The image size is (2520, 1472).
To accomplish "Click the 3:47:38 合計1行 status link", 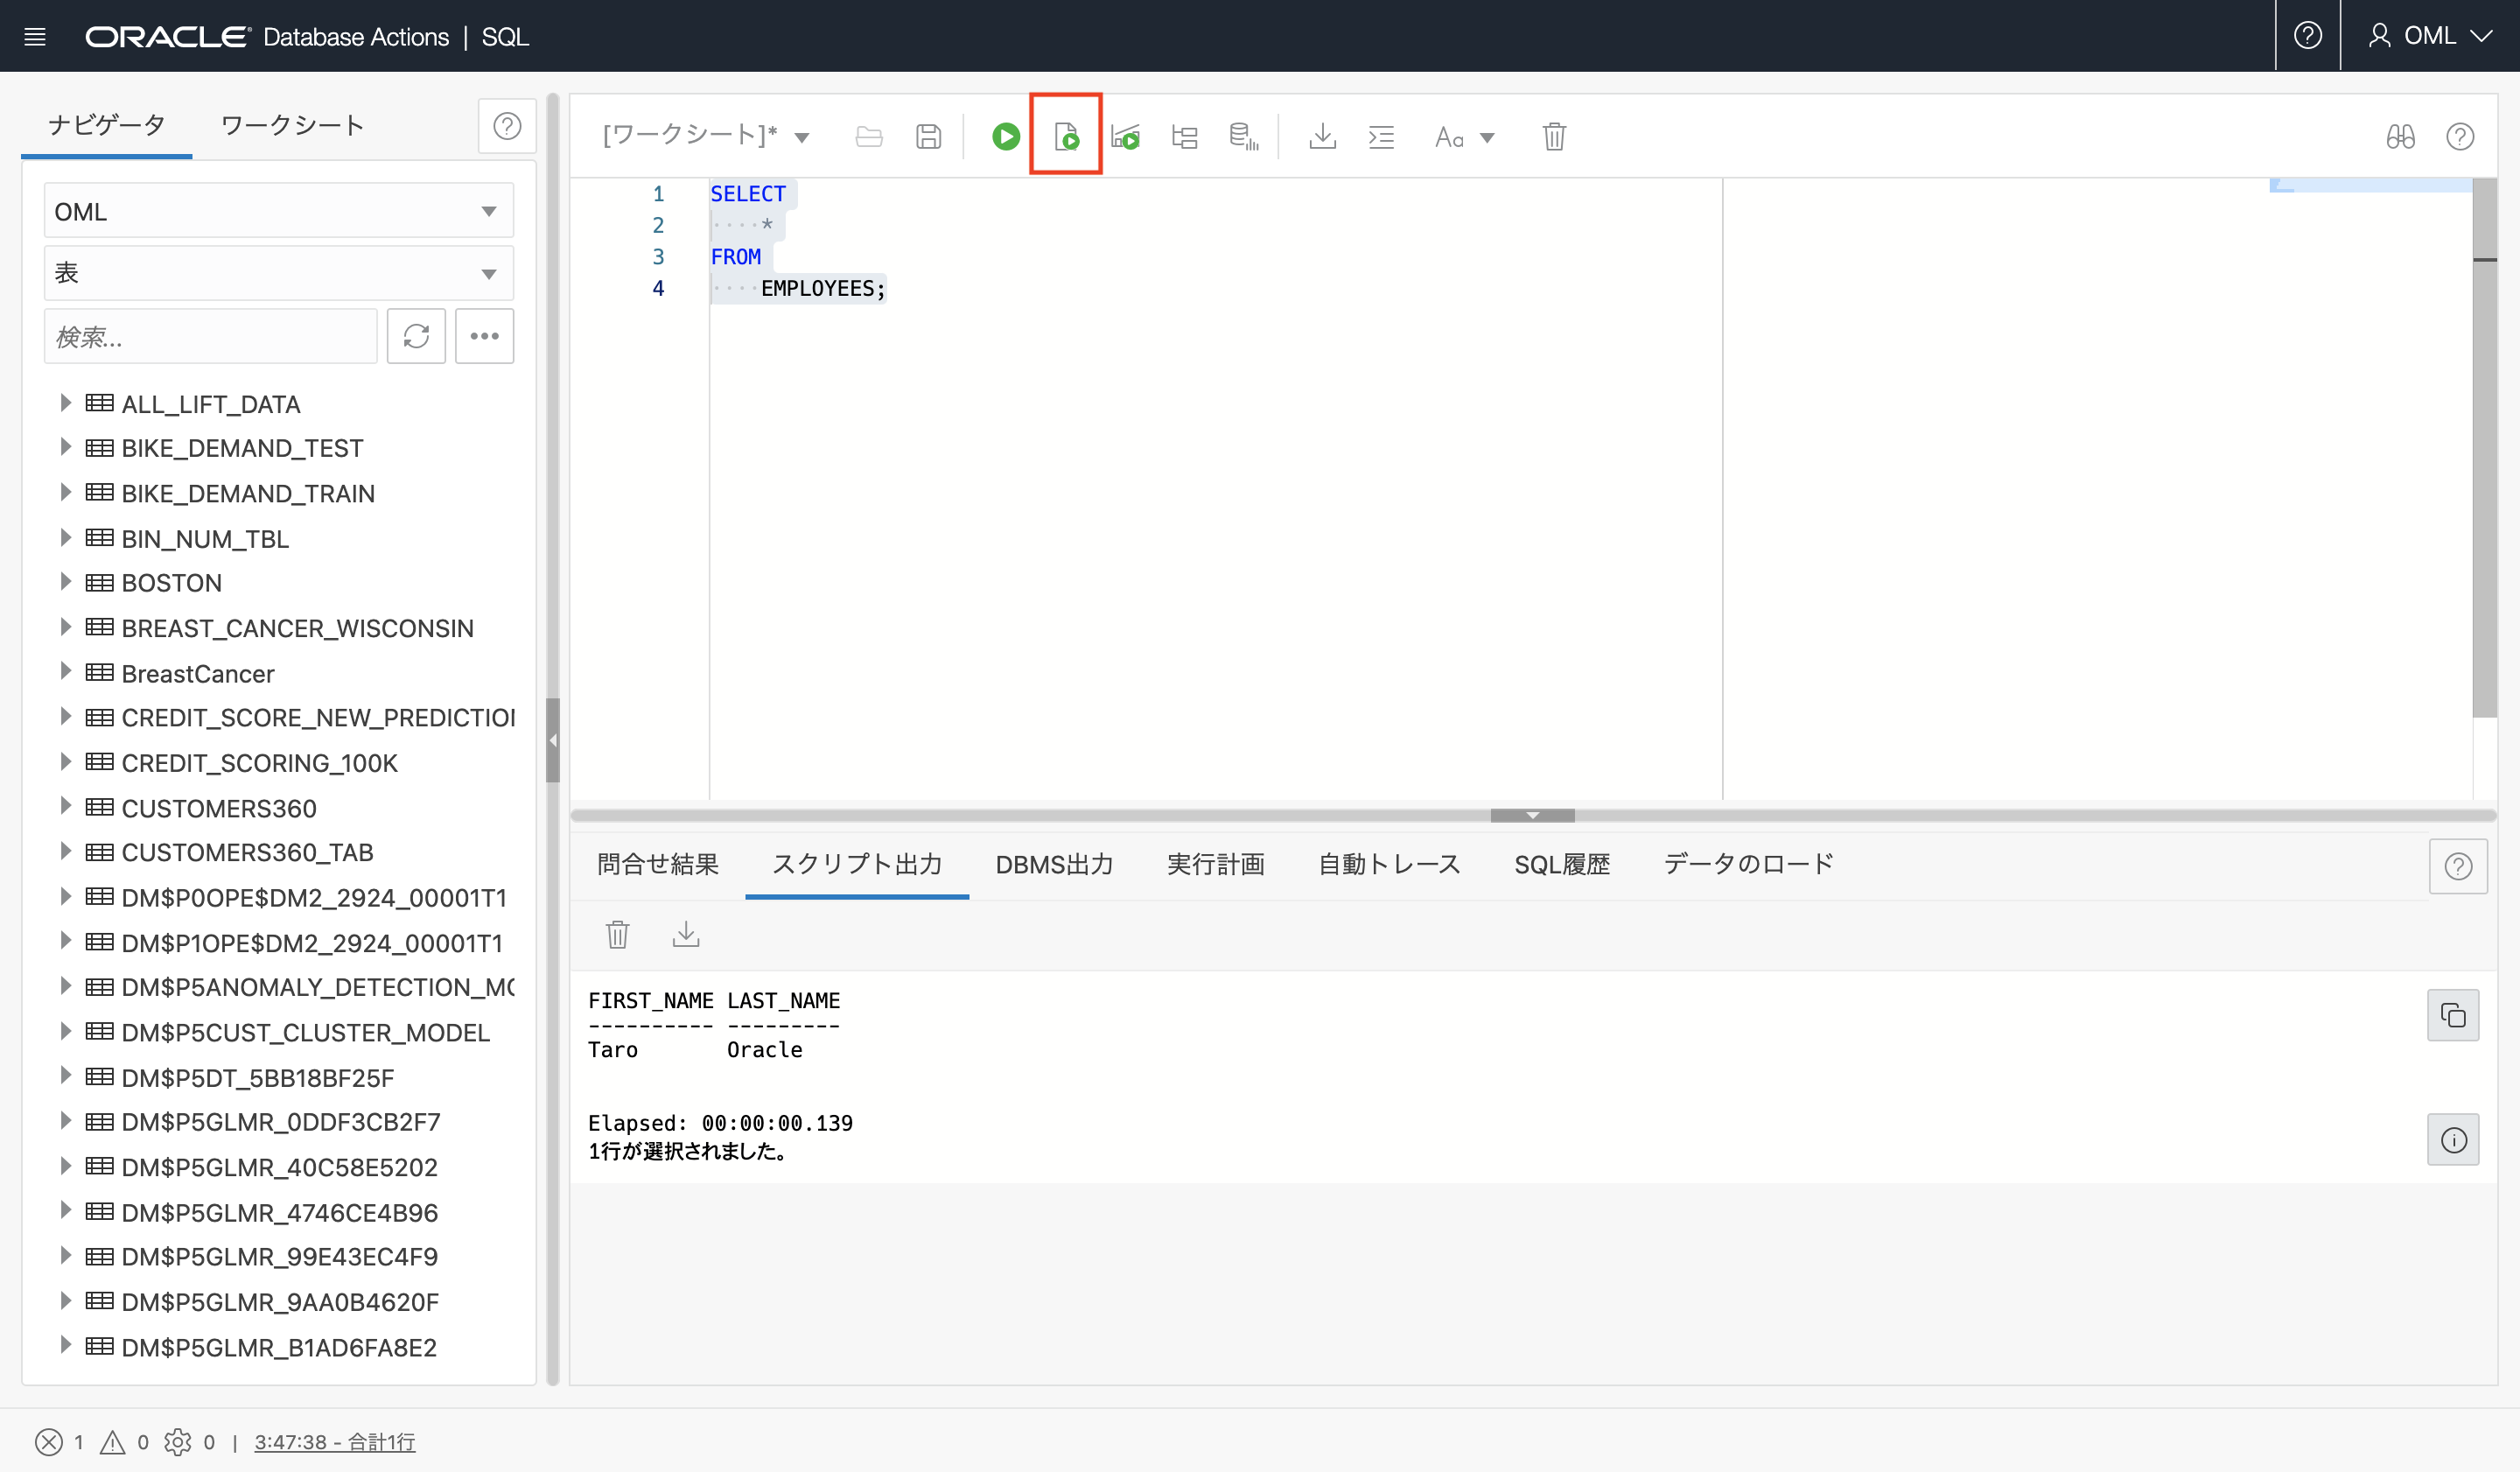I will 334,1441.
